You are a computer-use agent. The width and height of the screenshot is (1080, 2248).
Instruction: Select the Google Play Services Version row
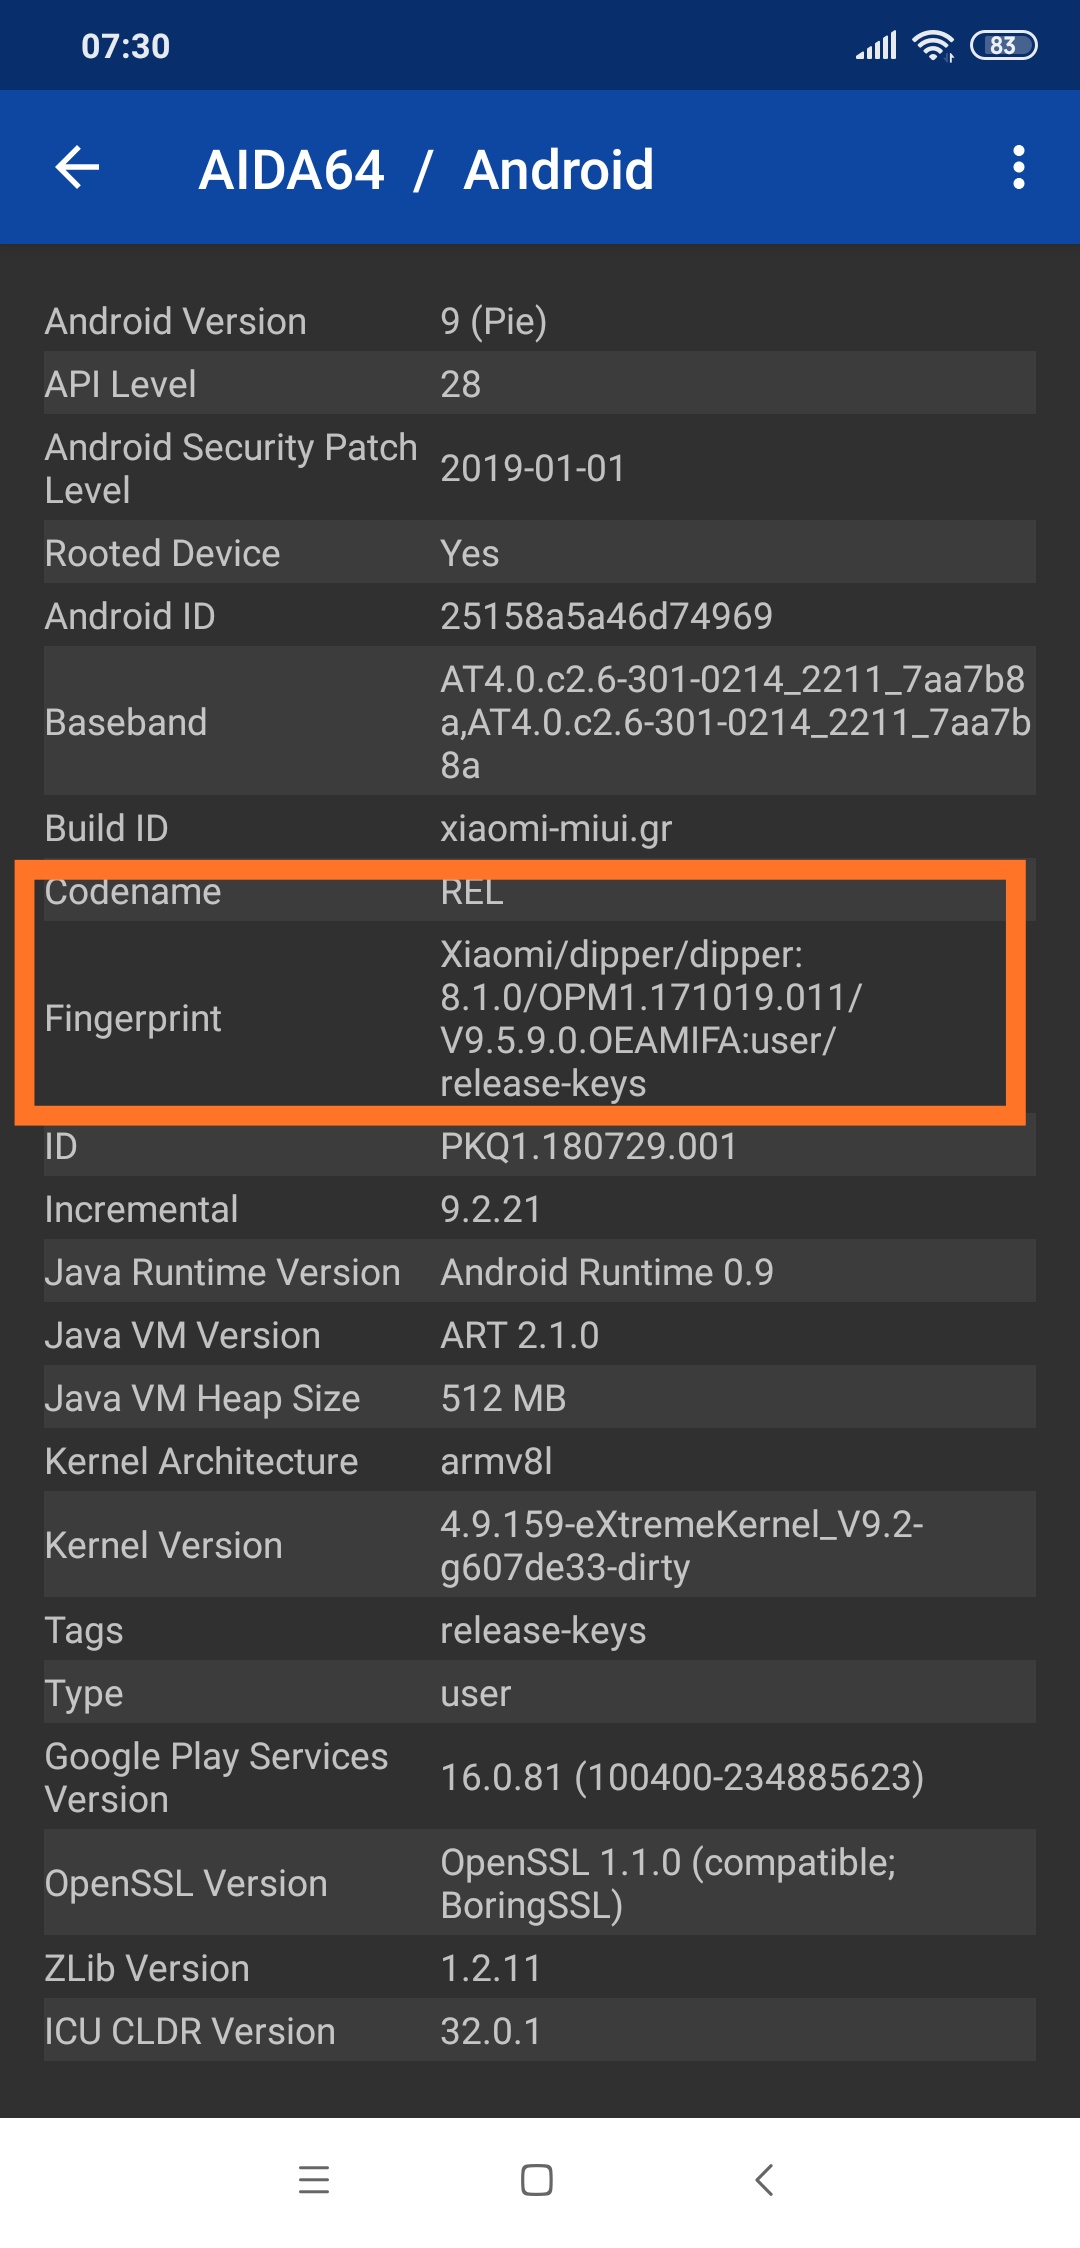pyautogui.click(x=540, y=1777)
